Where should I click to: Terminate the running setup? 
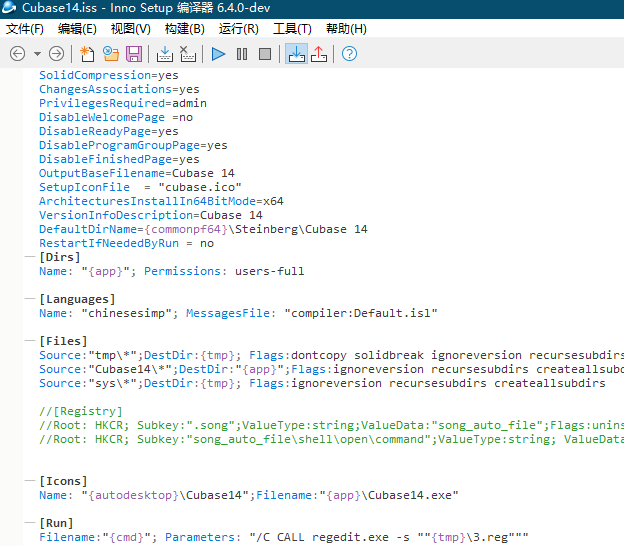(x=265, y=54)
